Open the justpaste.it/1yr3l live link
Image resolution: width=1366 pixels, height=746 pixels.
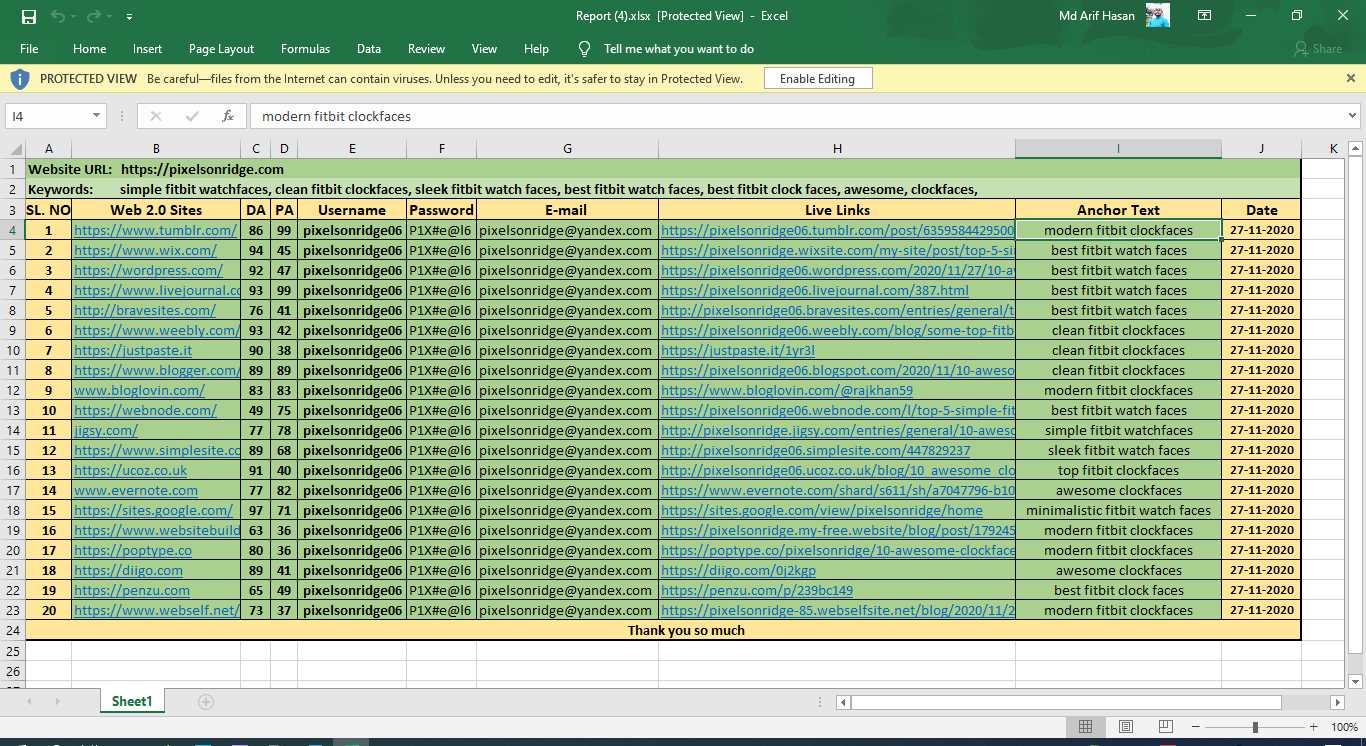[x=738, y=351]
